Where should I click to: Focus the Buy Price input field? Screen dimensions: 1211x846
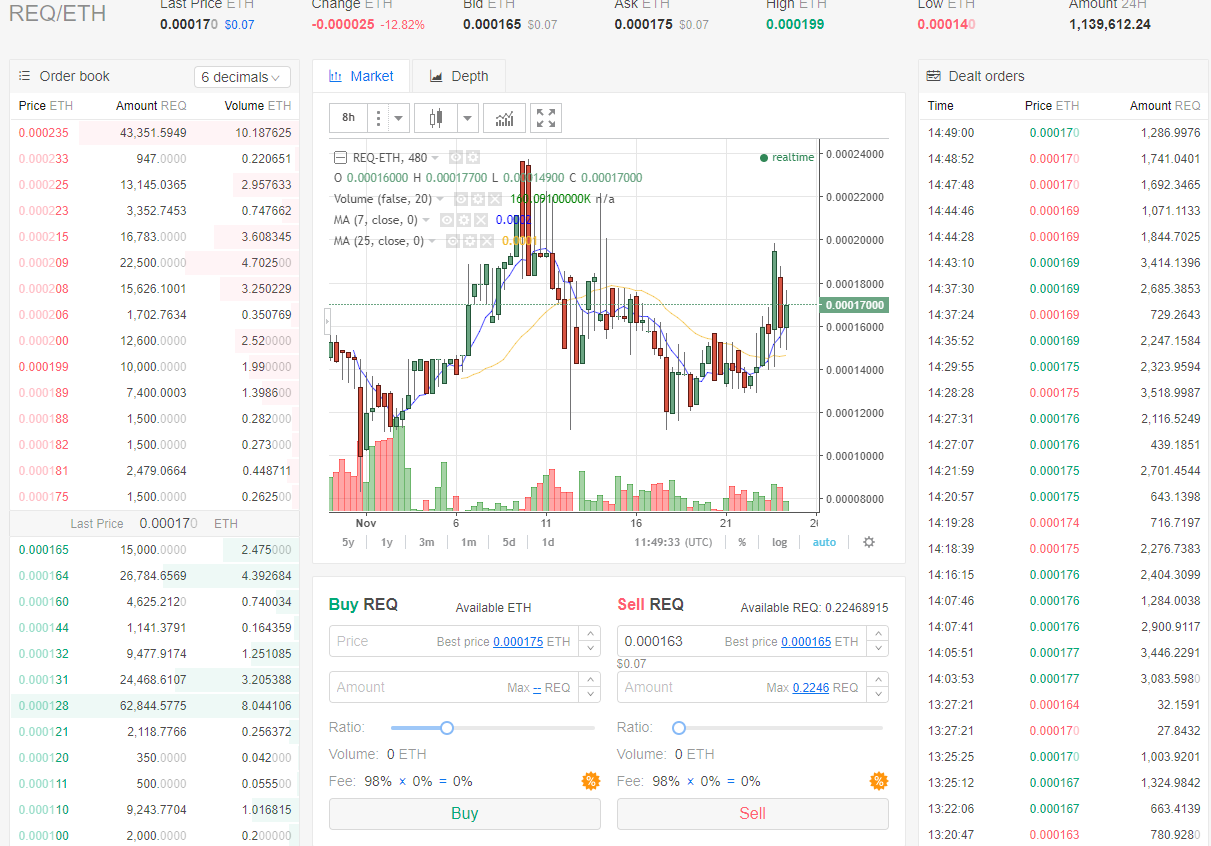pos(455,642)
